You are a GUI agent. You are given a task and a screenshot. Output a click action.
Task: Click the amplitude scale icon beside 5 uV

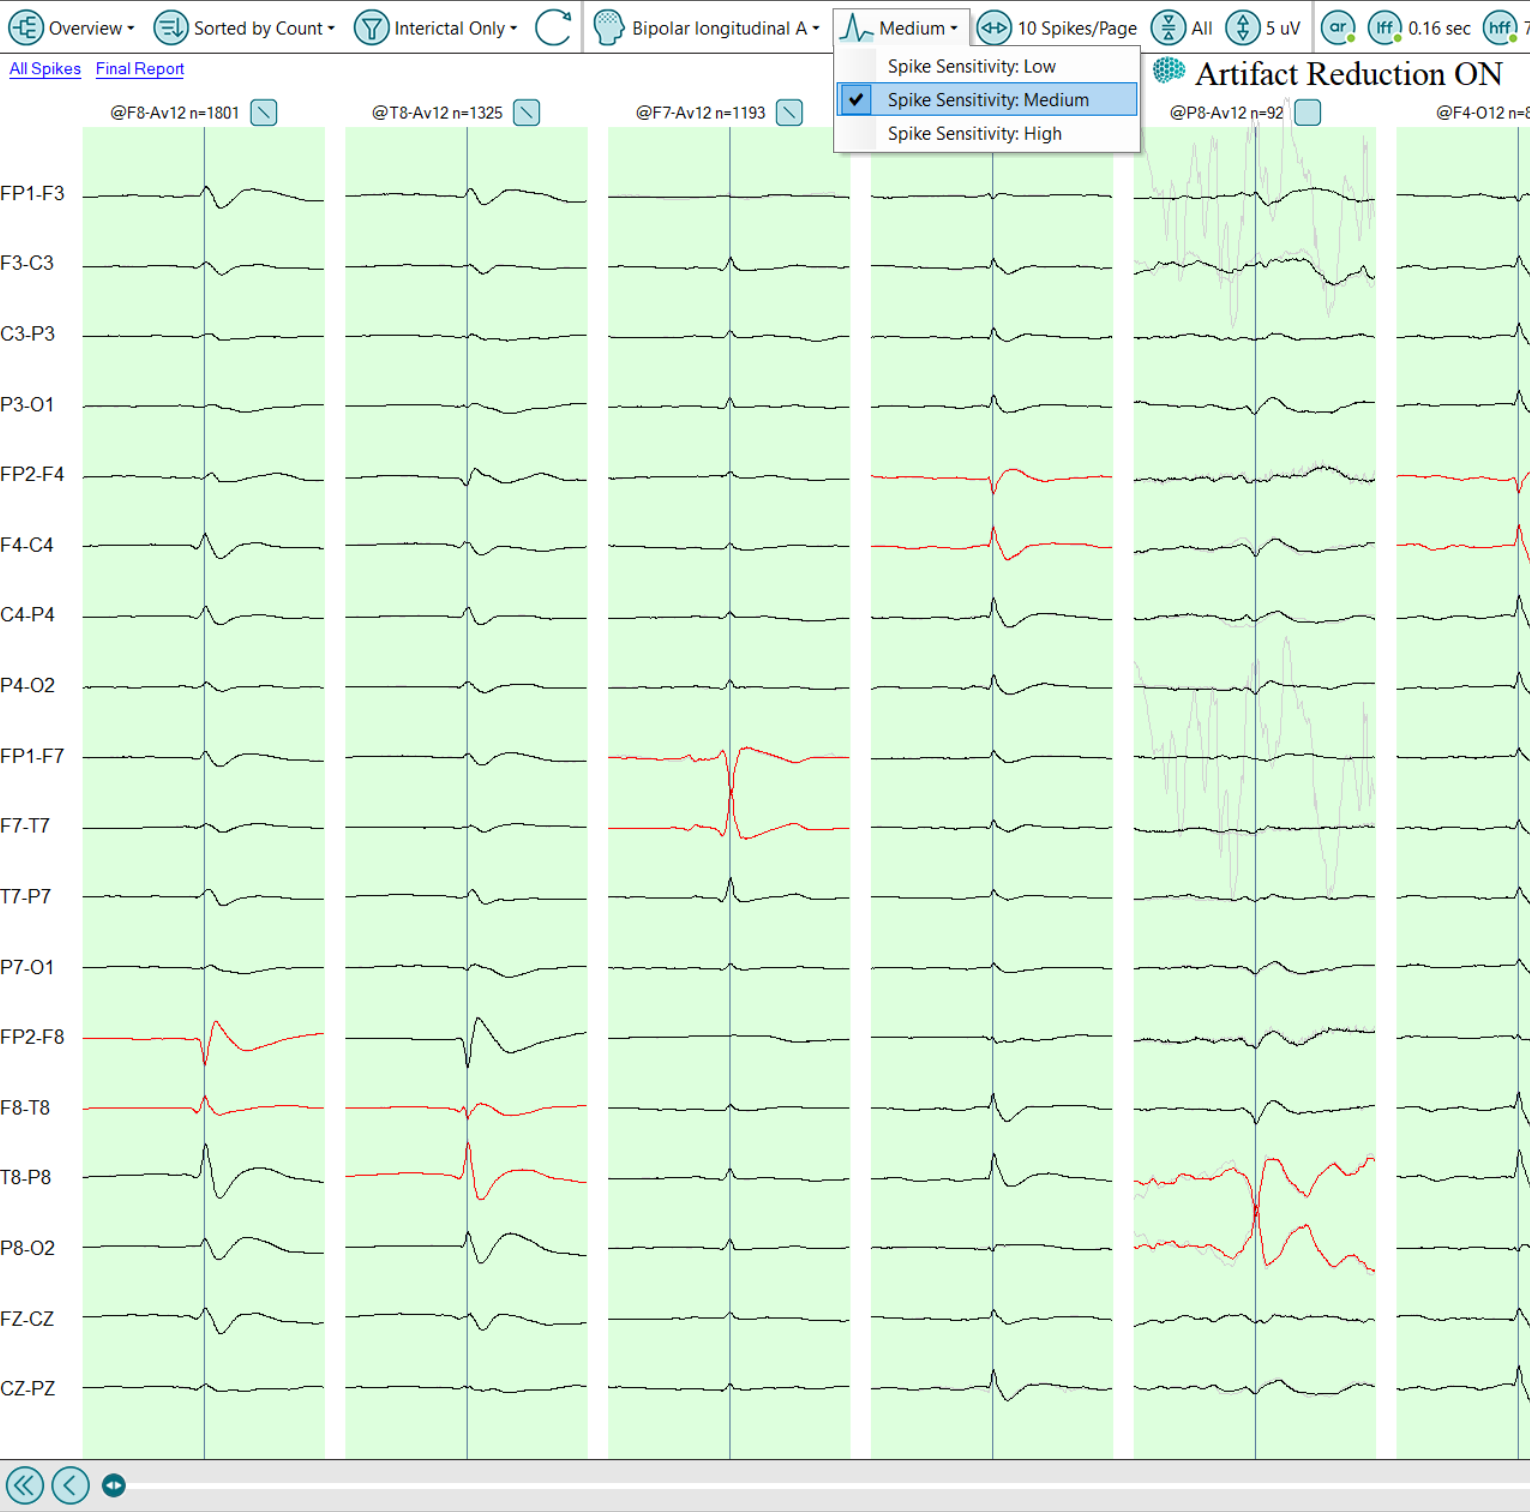tap(1242, 28)
